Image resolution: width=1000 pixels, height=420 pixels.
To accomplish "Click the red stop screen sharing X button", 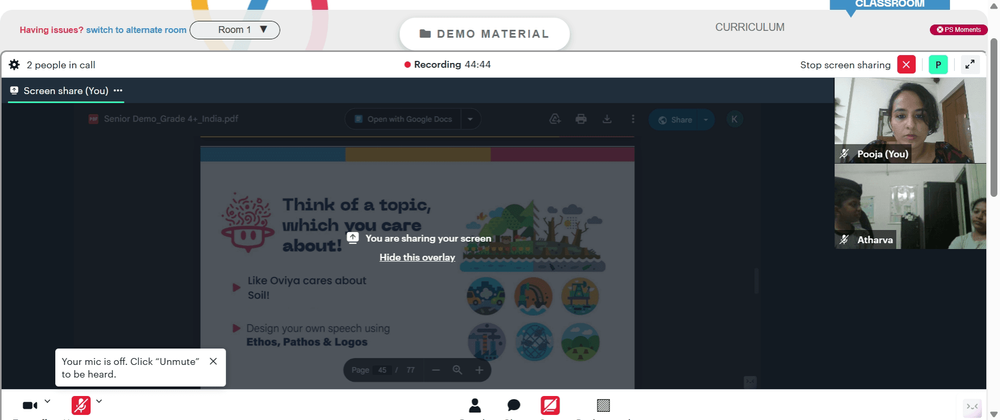I will (906, 64).
